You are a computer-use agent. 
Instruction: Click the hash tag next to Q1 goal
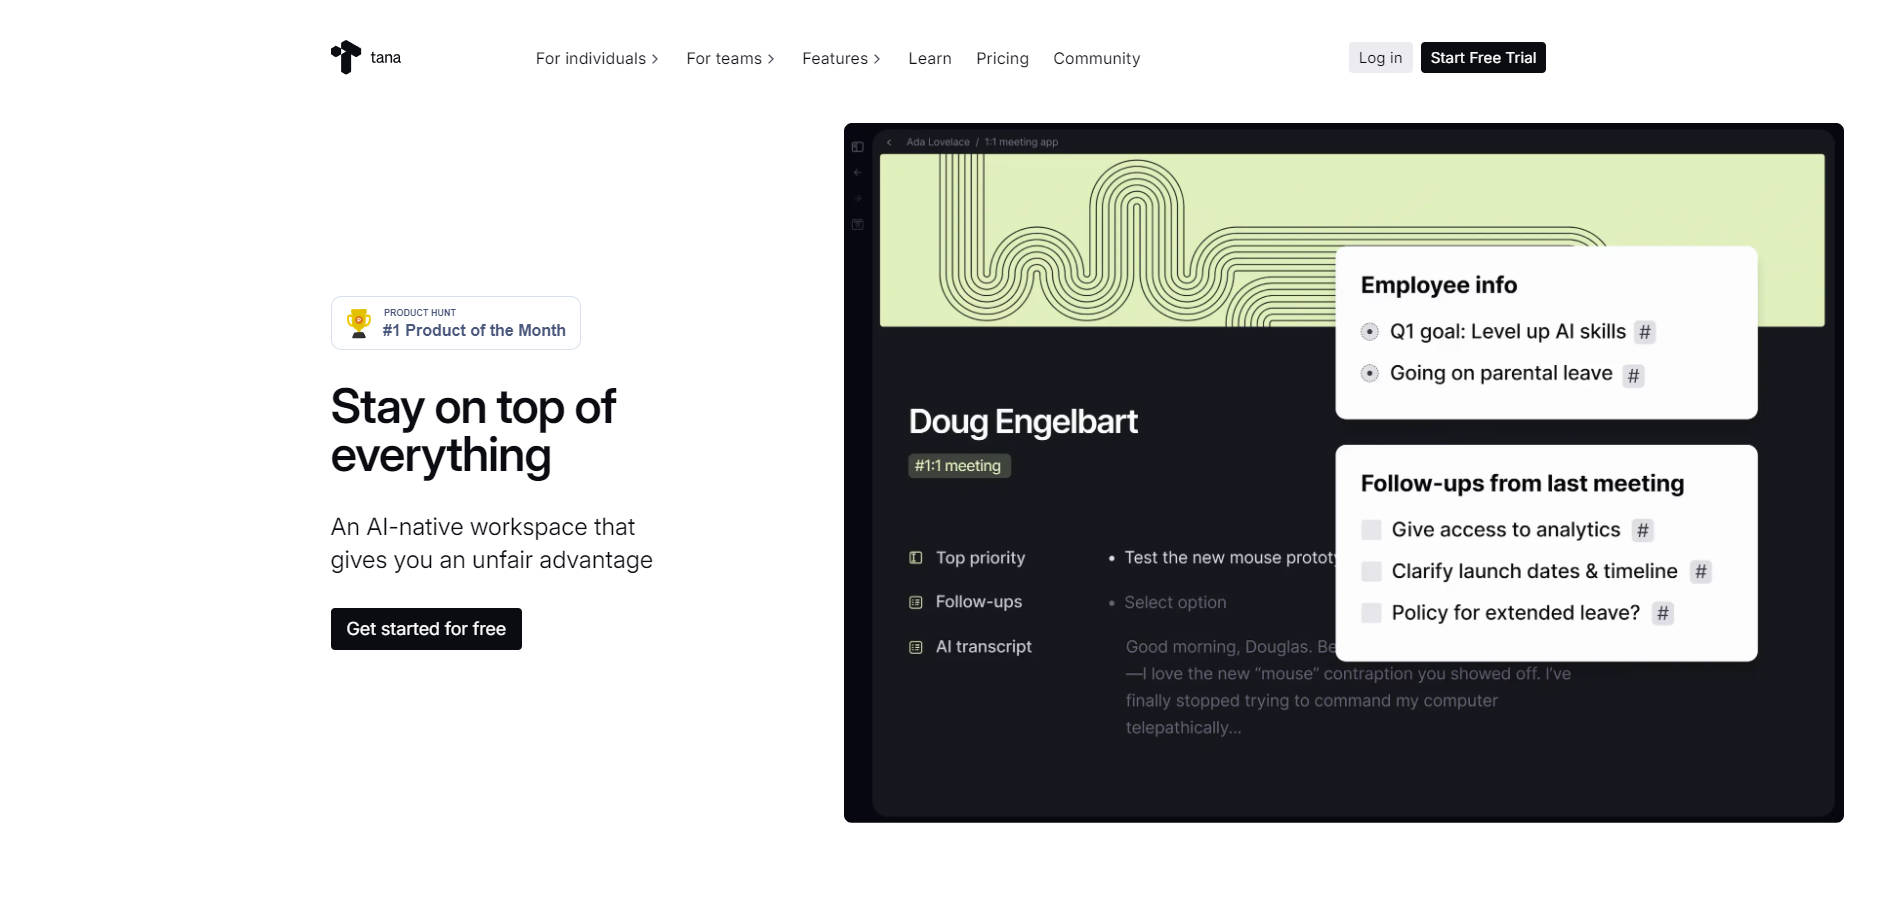[x=1644, y=332]
